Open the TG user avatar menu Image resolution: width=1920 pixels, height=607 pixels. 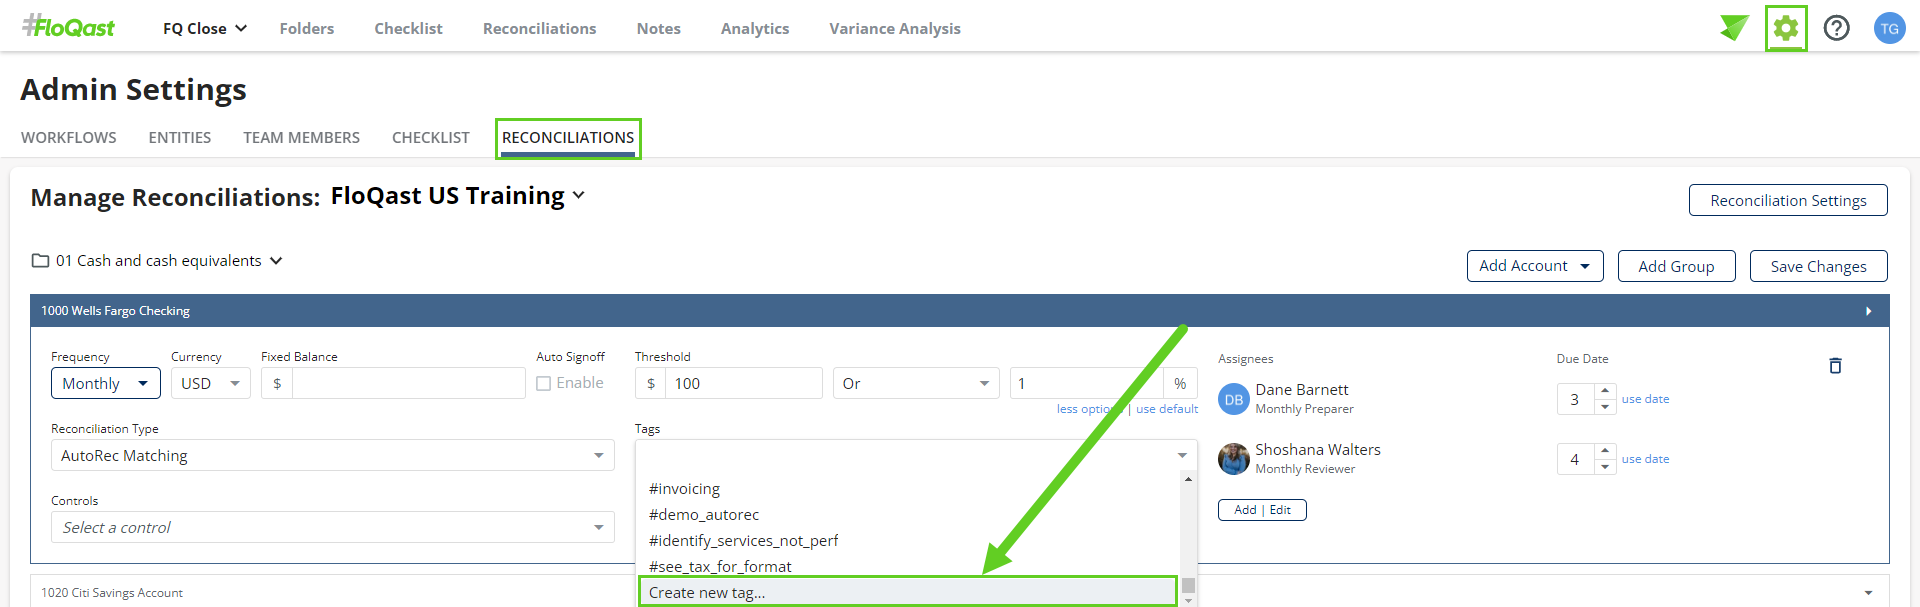[x=1889, y=28]
